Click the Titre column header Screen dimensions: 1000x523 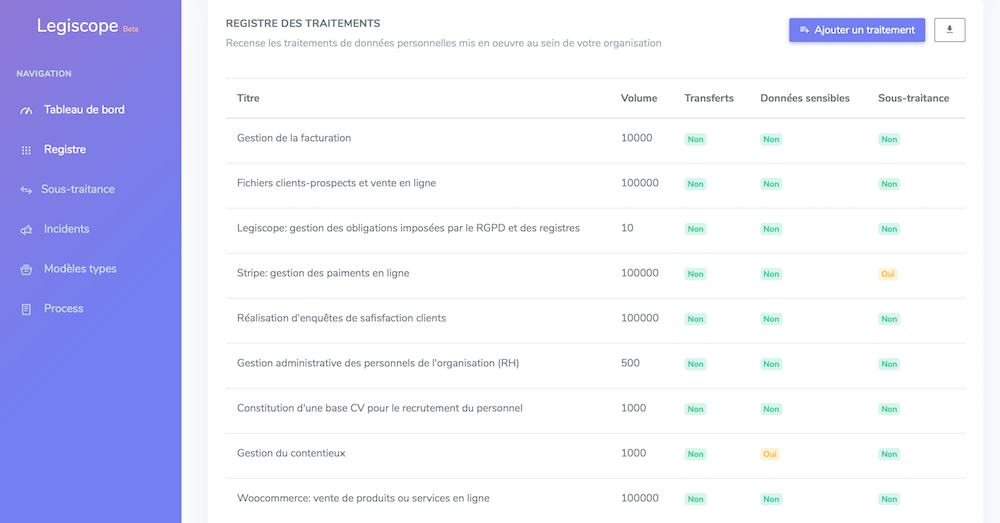248,98
